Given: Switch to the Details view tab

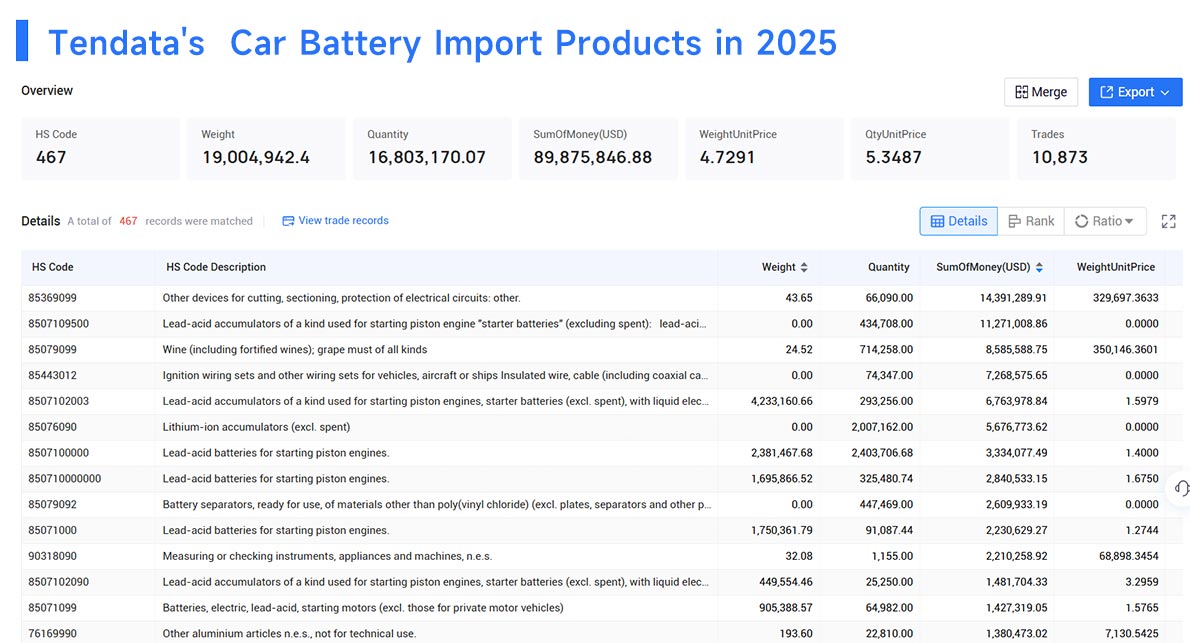Looking at the screenshot, I should [959, 221].
